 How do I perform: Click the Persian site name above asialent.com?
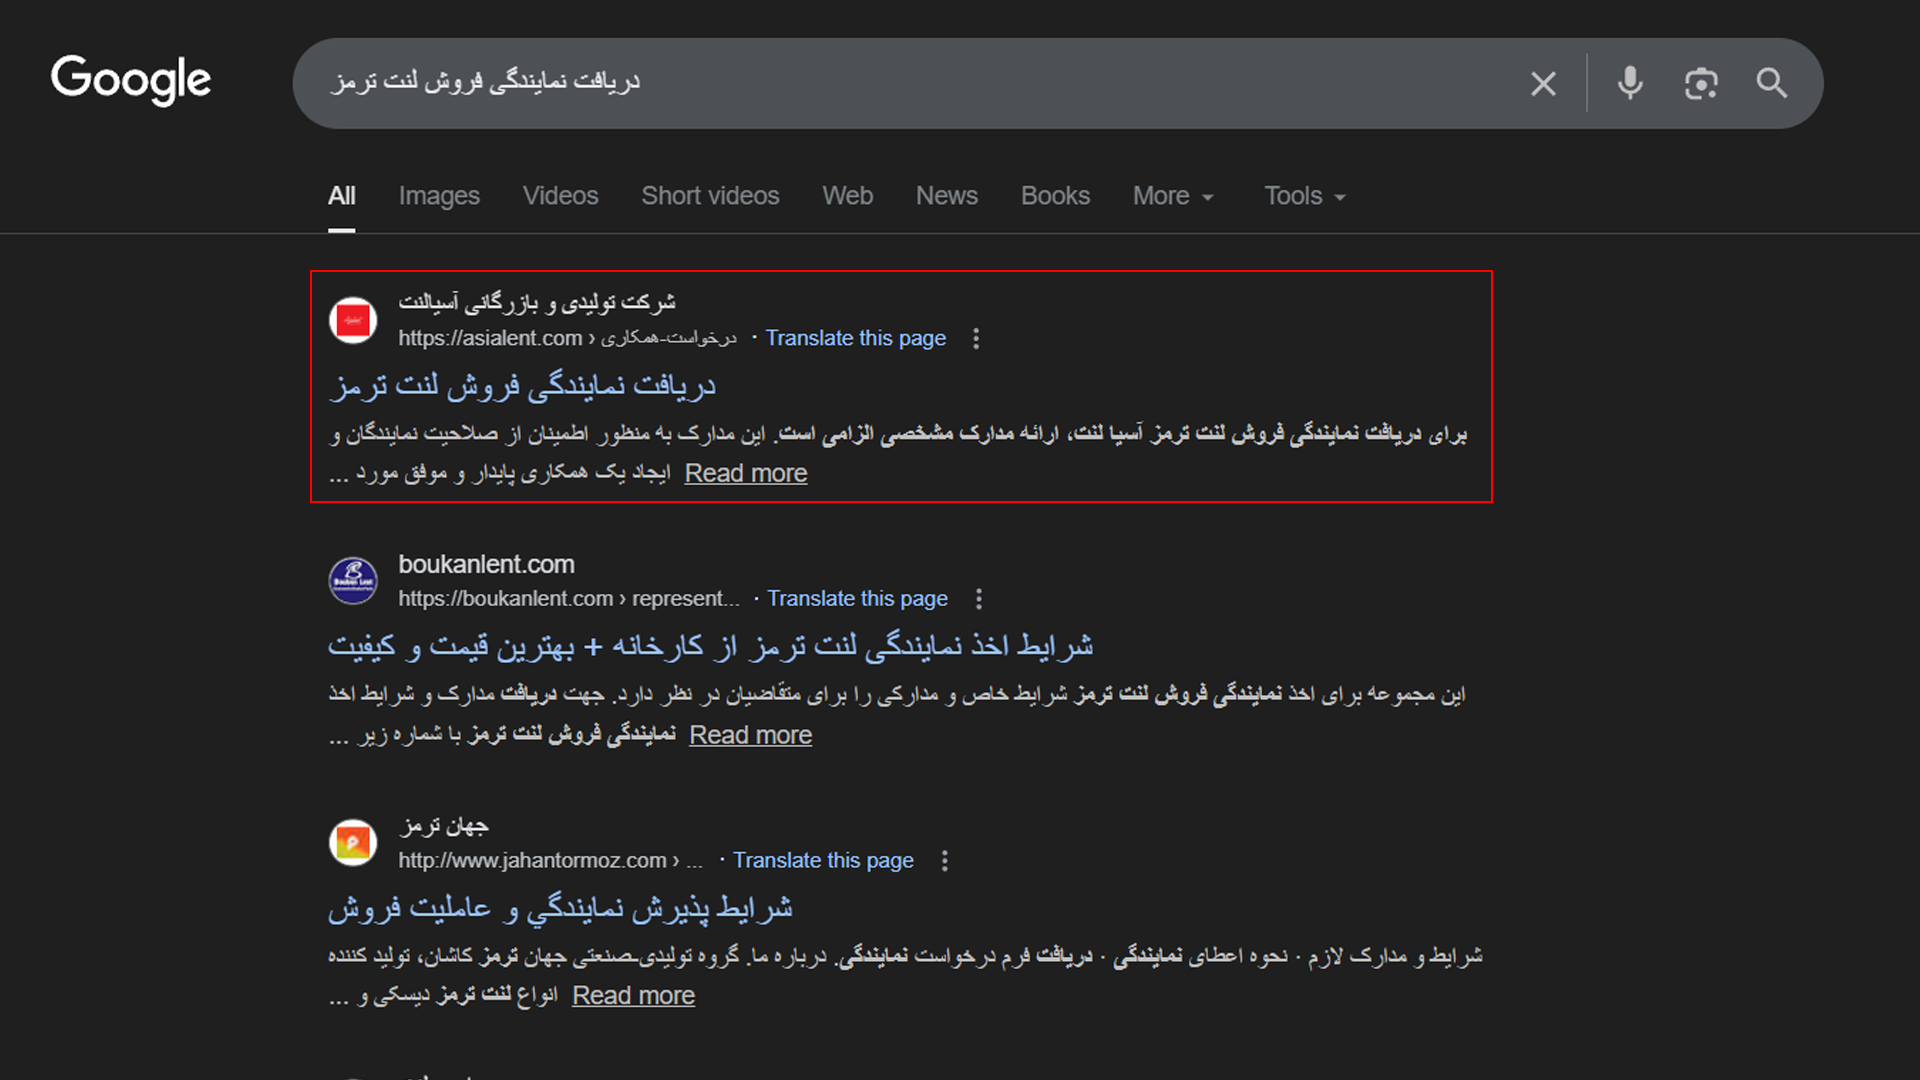[537, 302]
